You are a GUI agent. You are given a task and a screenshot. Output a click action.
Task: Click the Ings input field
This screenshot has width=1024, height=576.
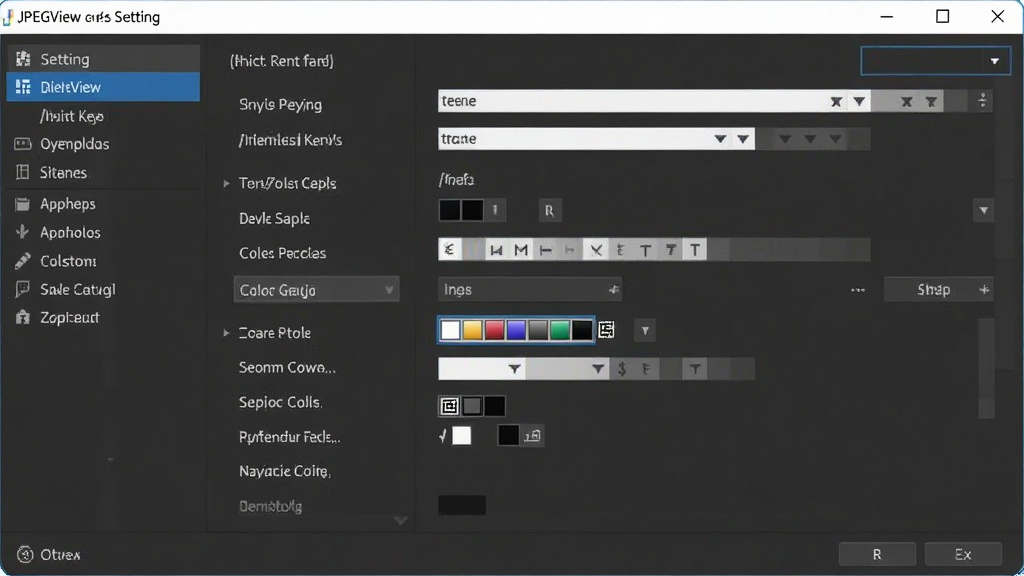[530, 289]
